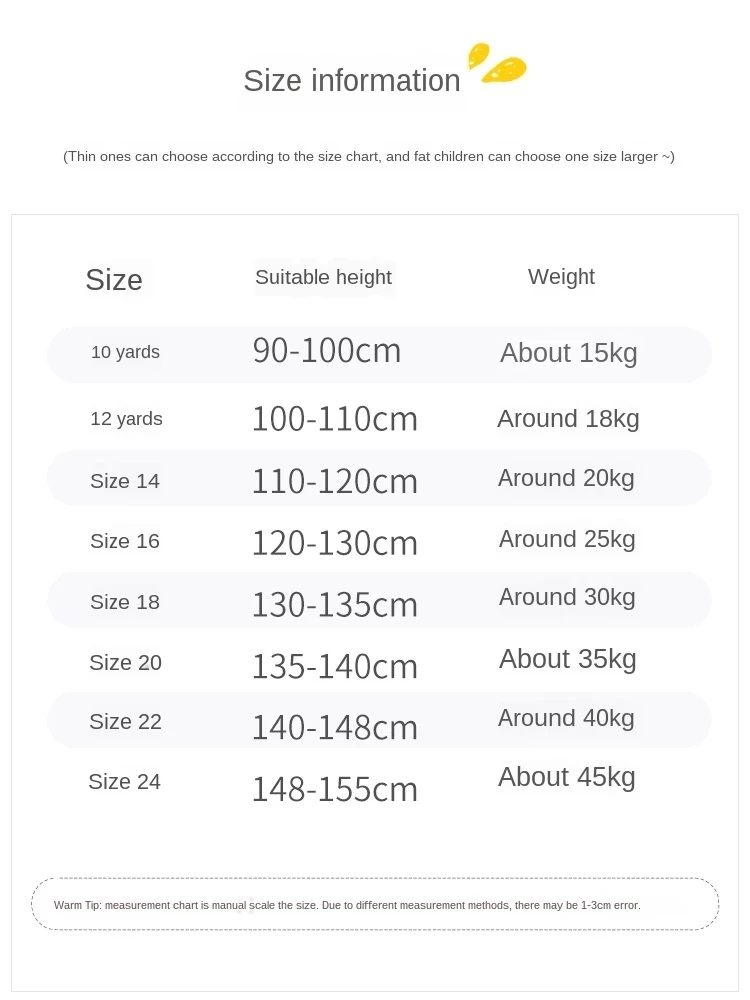Click the "Size" column header
750x1000 pixels.
114,280
